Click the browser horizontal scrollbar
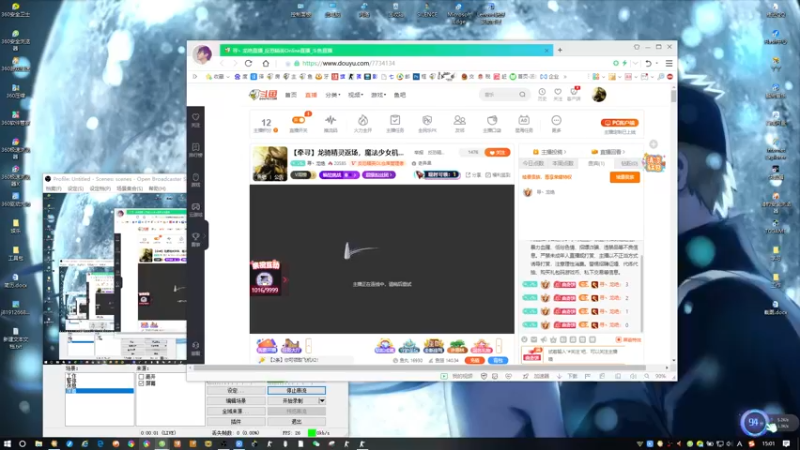 pos(419,367)
